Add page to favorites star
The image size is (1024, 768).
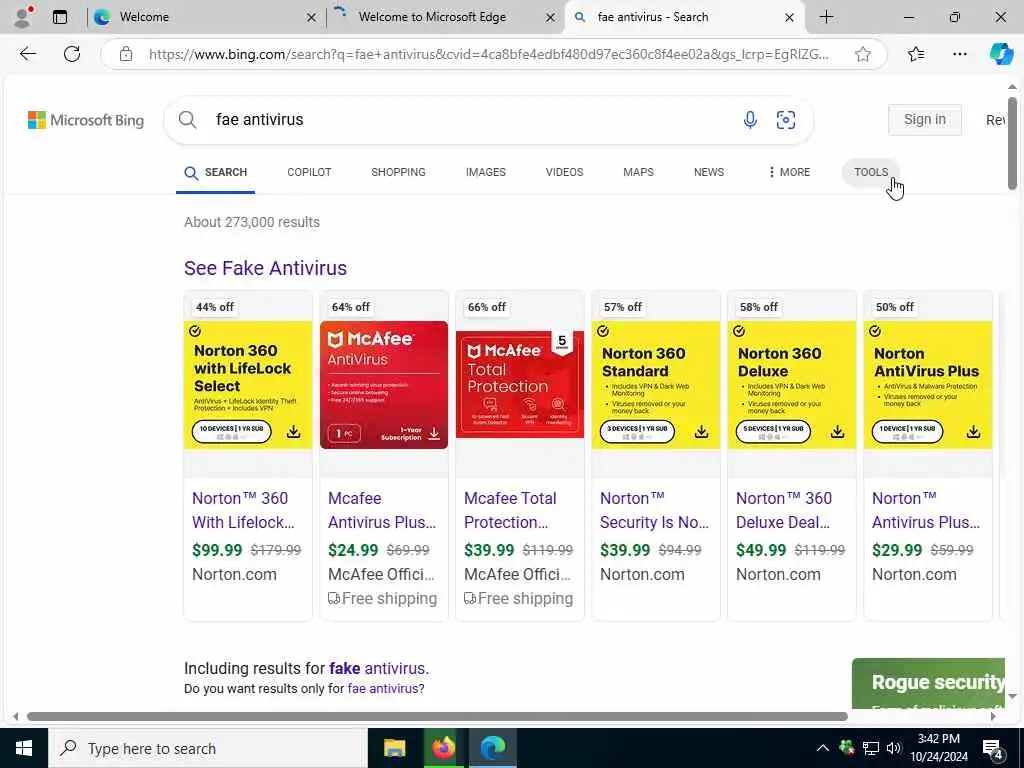[863, 54]
